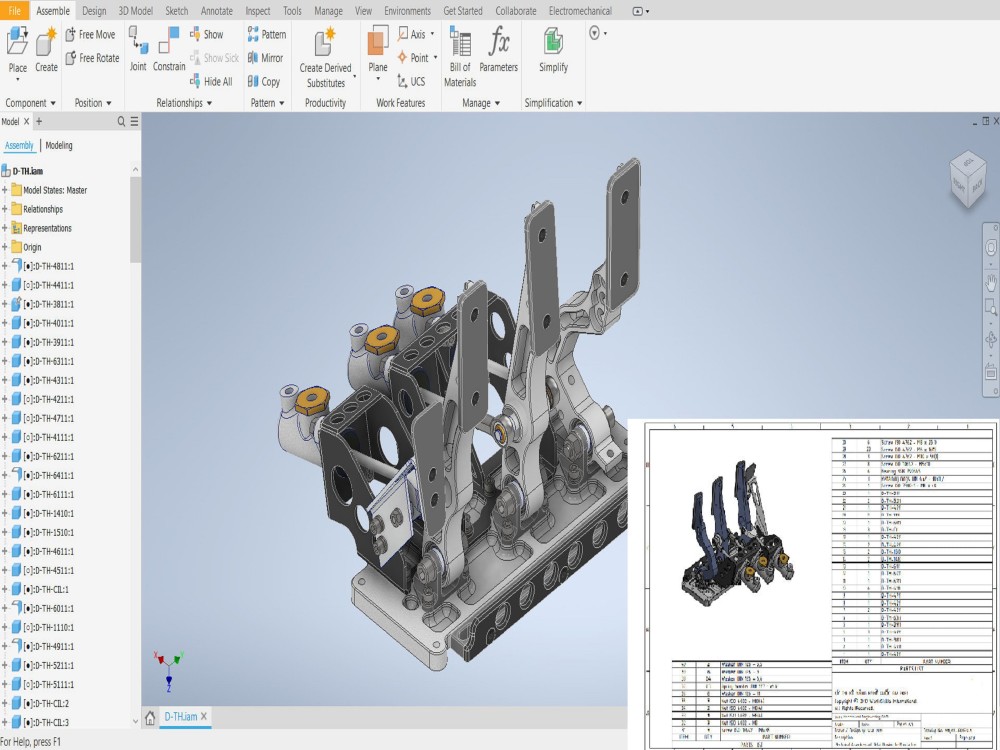
Task: Click Create Derived Substitutes
Action: [323, 53]
